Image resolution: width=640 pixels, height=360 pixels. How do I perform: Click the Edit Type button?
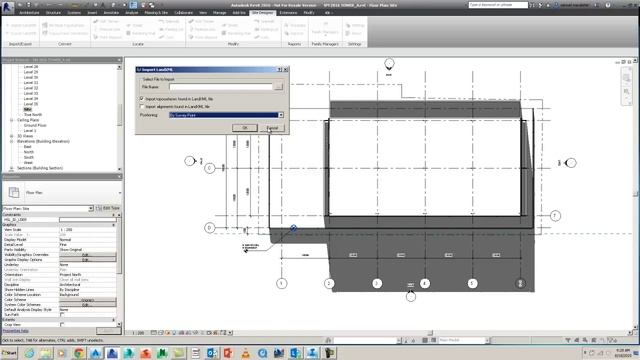[x=108, y=208]
